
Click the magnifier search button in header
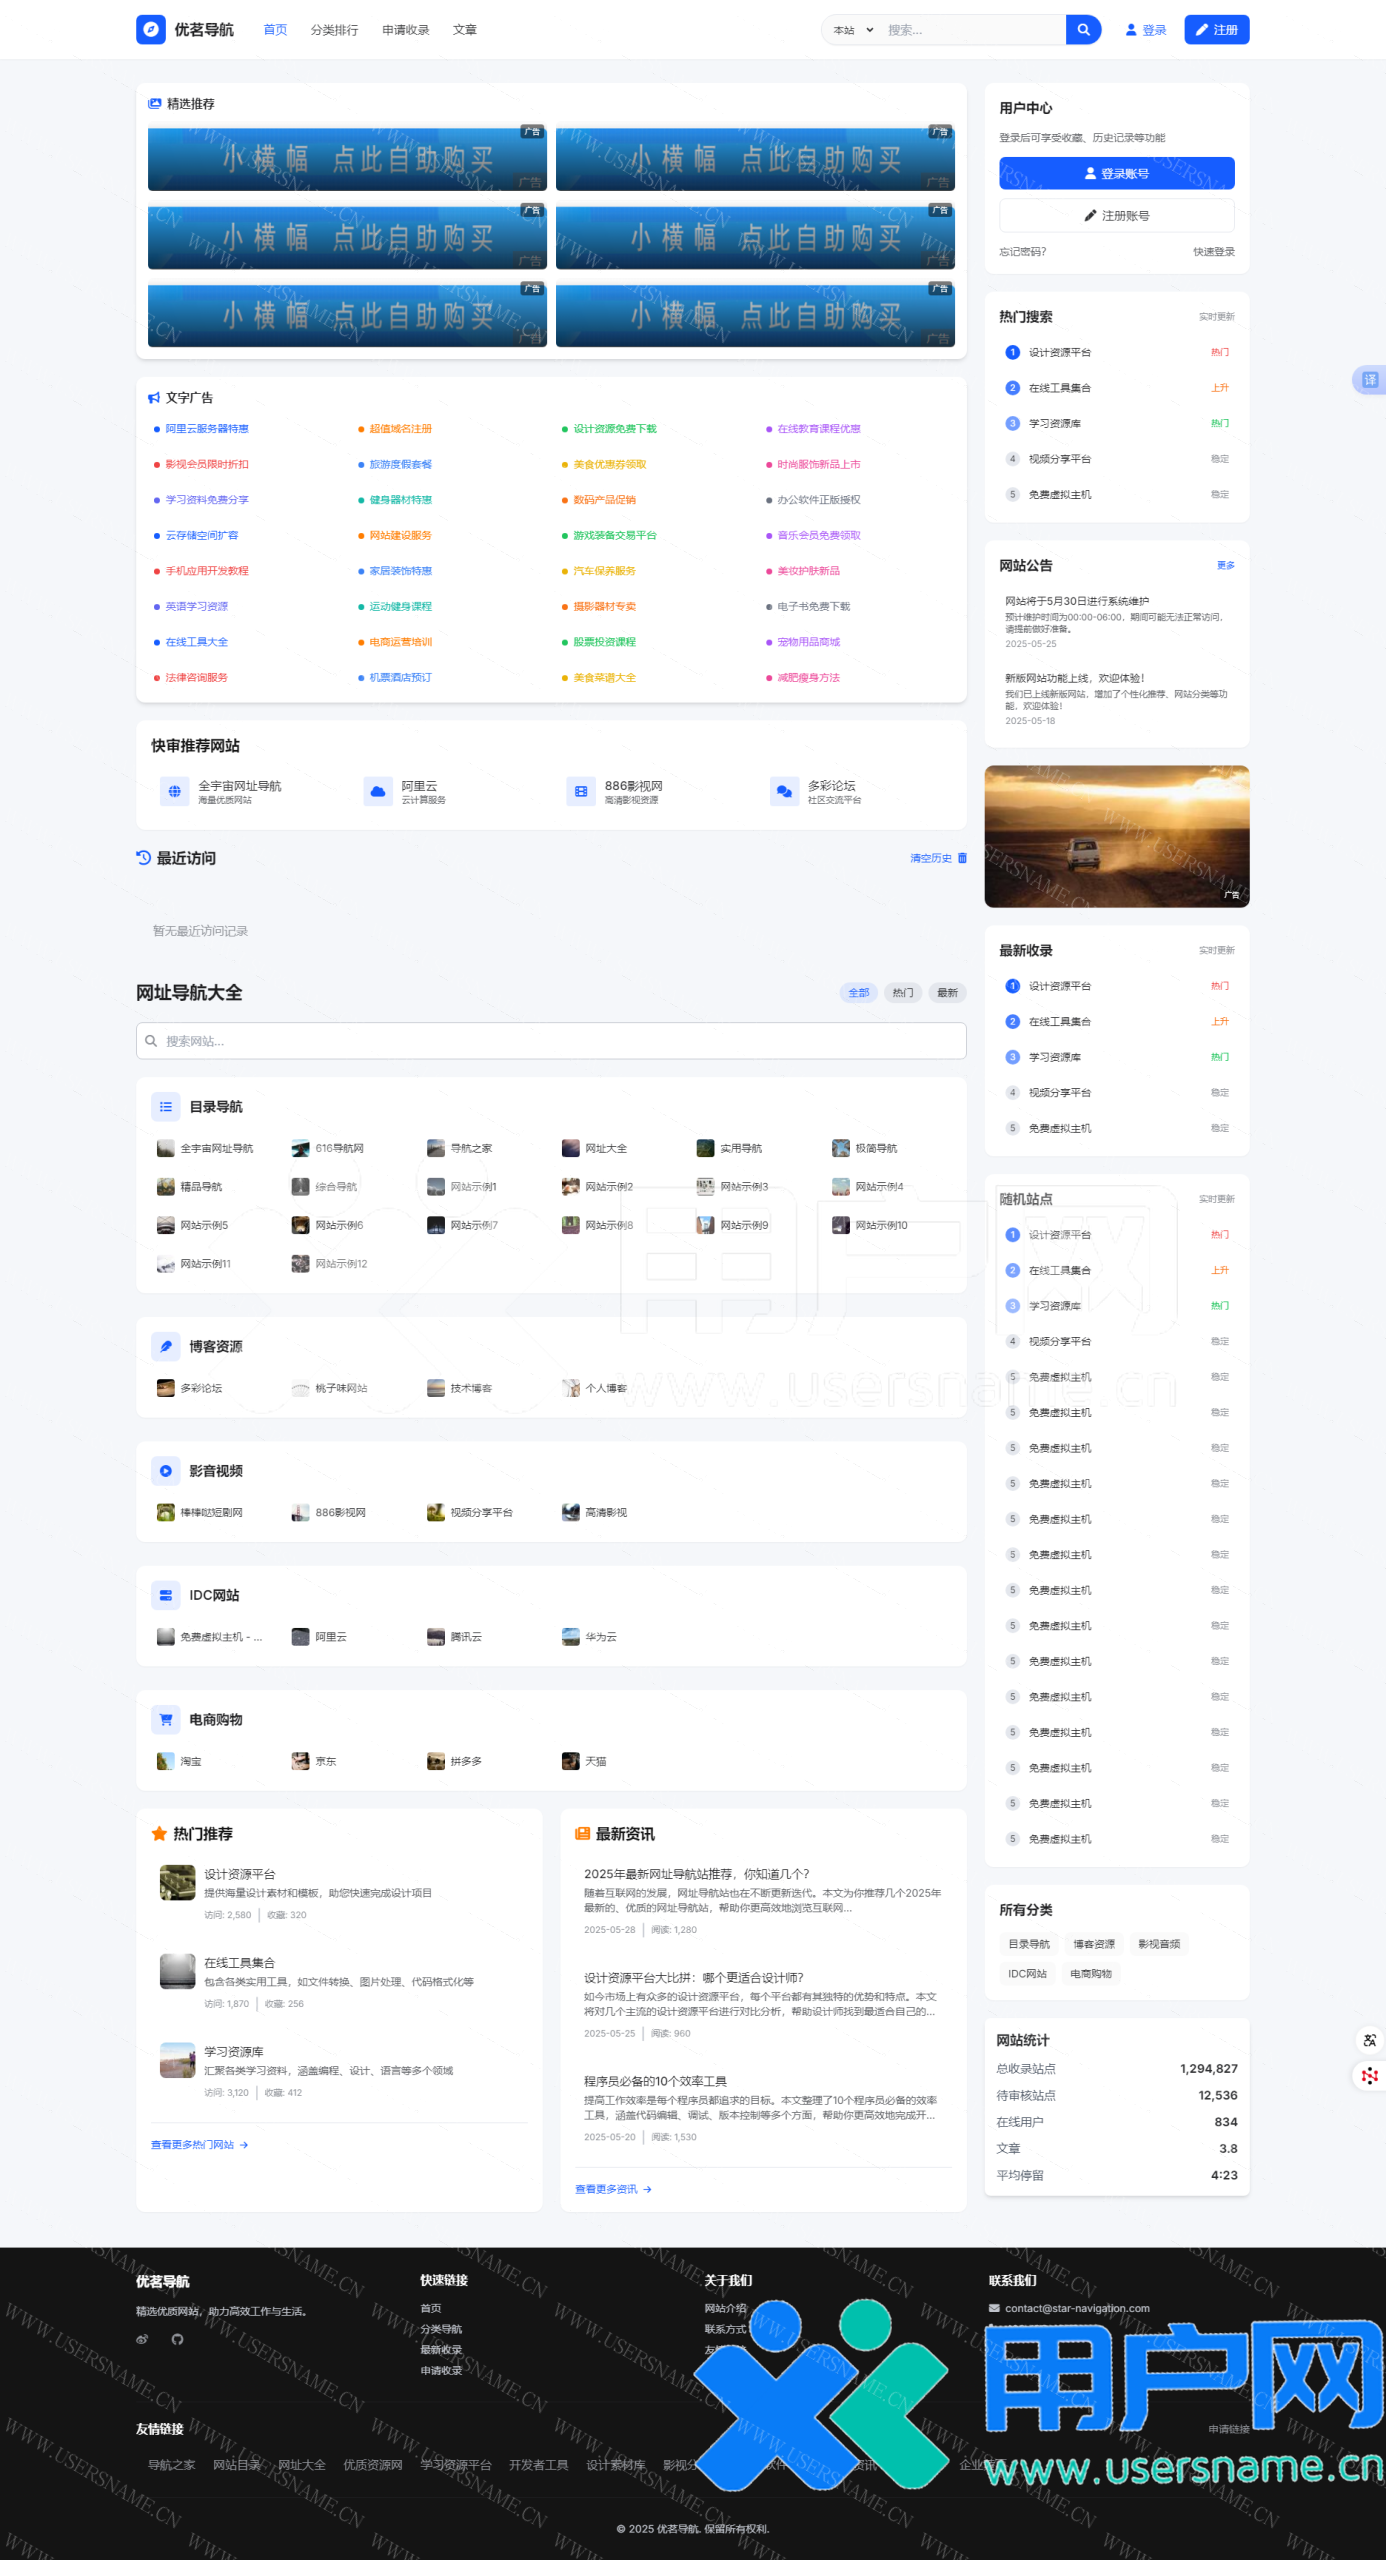click(x=1083, y=30)
